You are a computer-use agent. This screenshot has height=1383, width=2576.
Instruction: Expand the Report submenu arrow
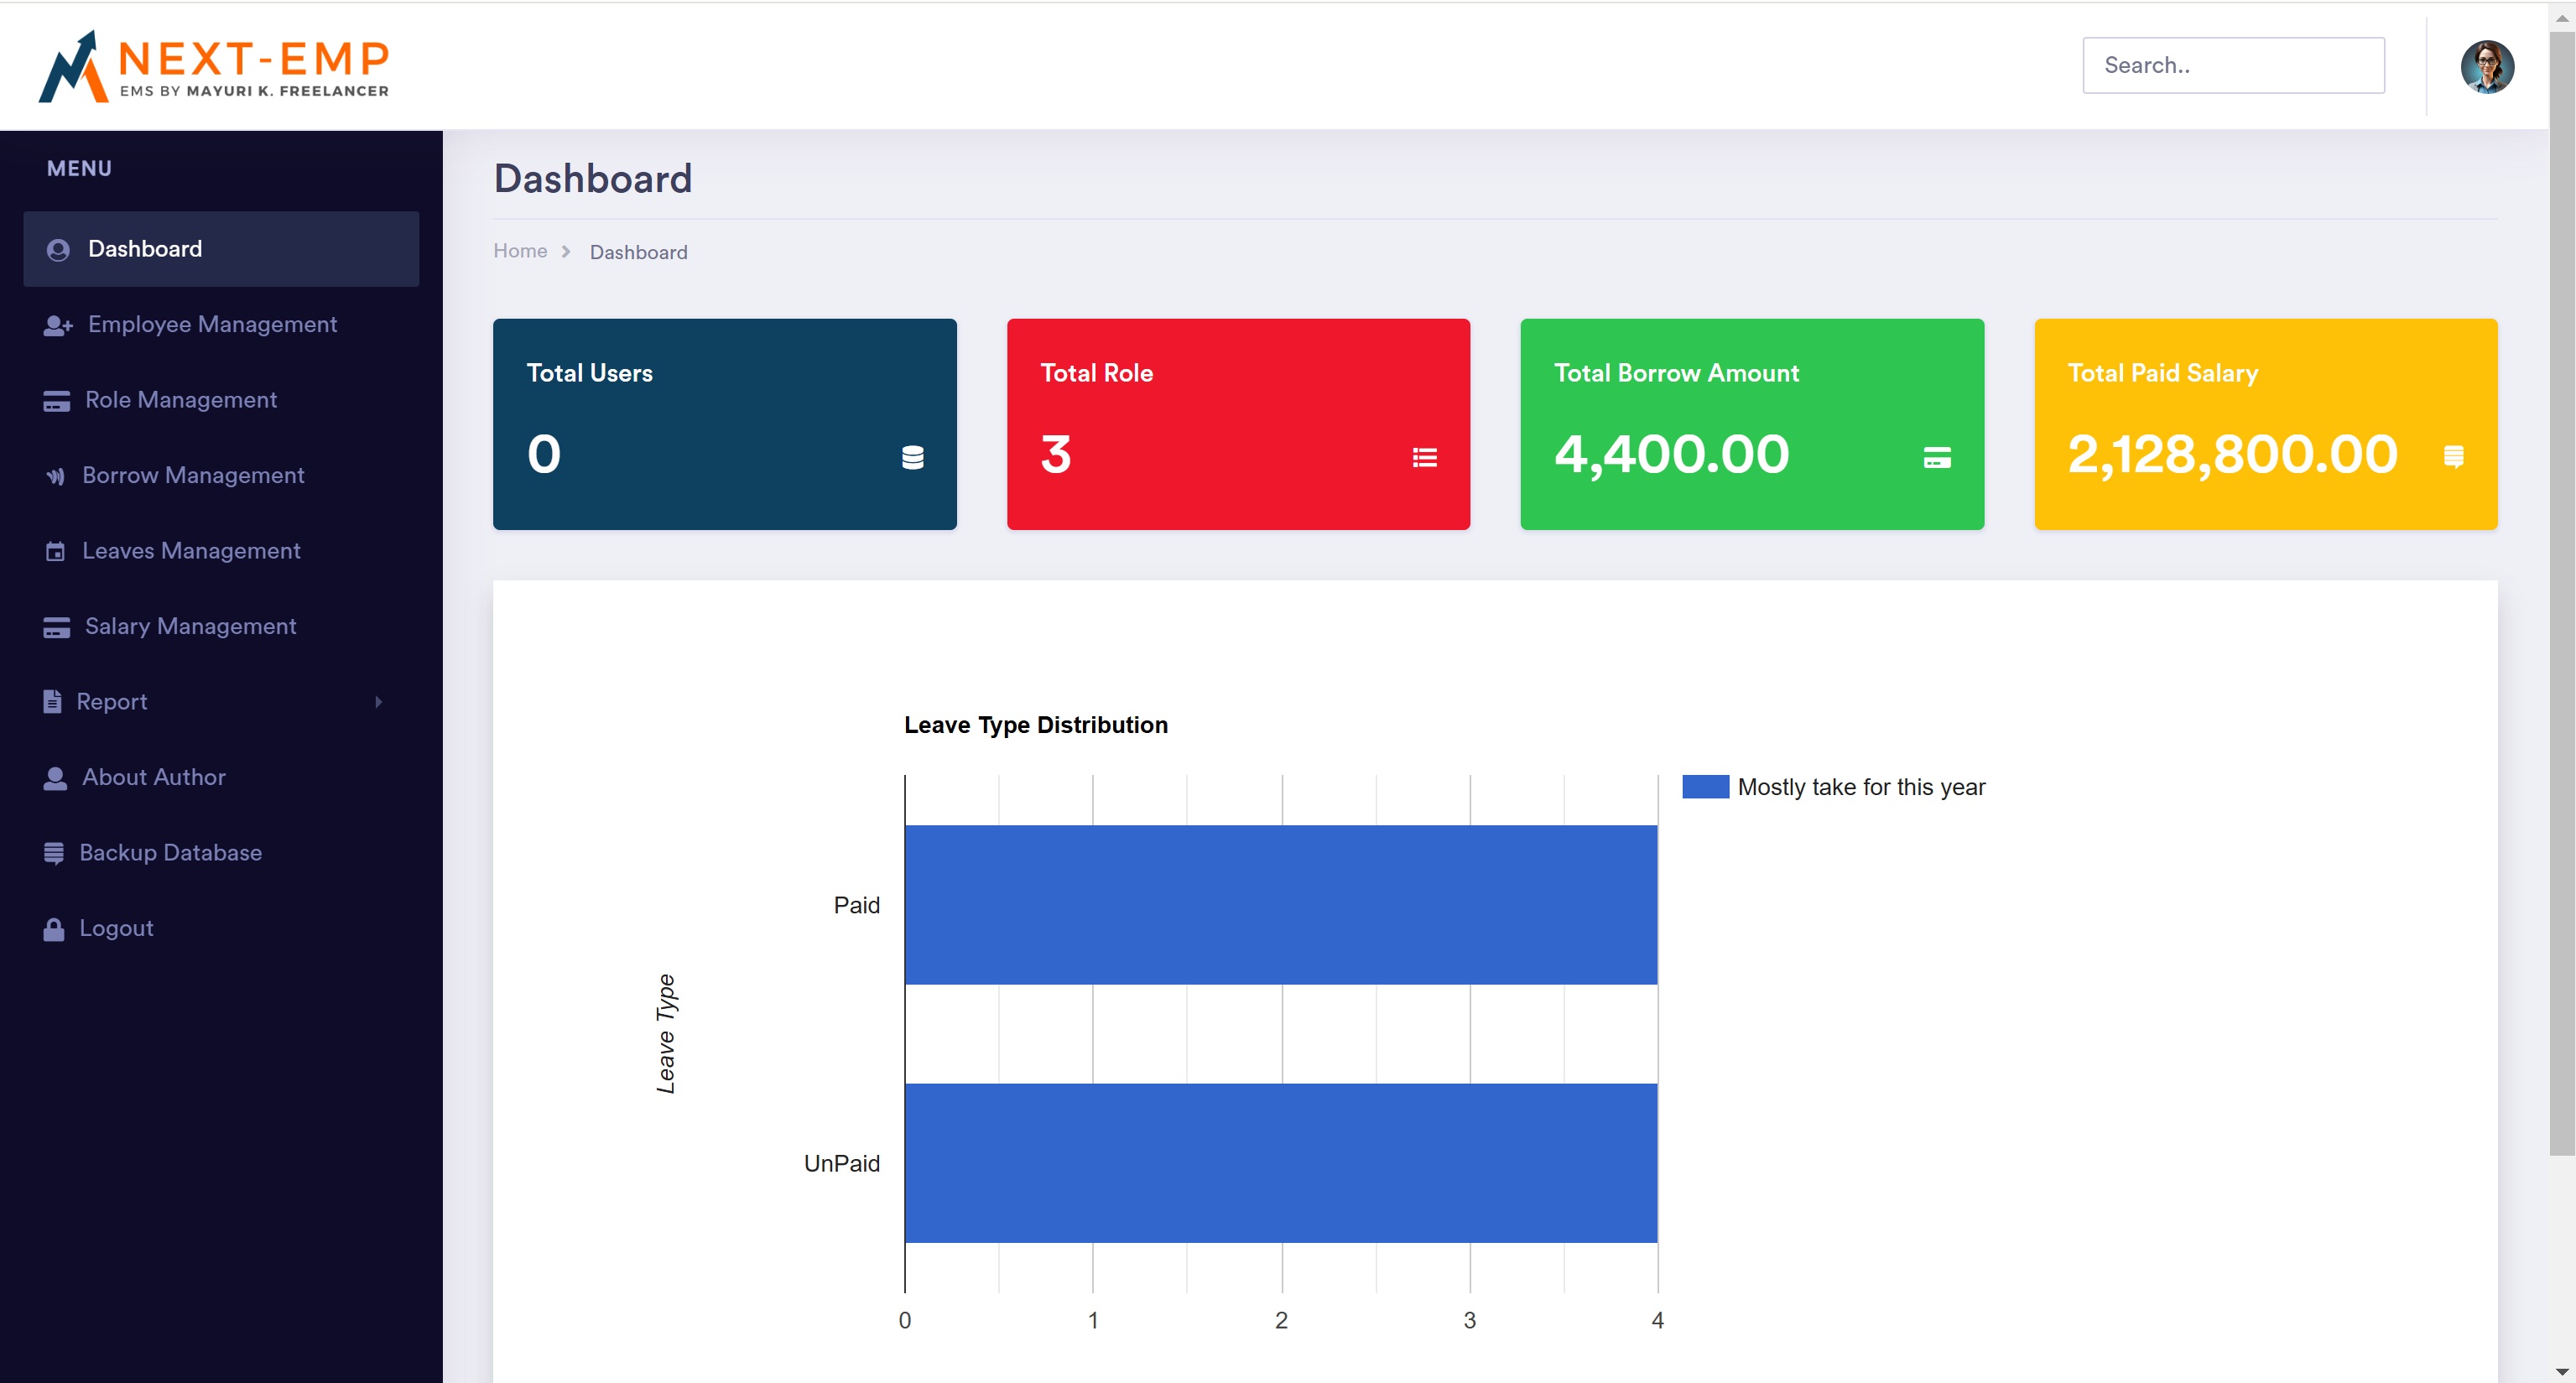(x=378, y=700)
